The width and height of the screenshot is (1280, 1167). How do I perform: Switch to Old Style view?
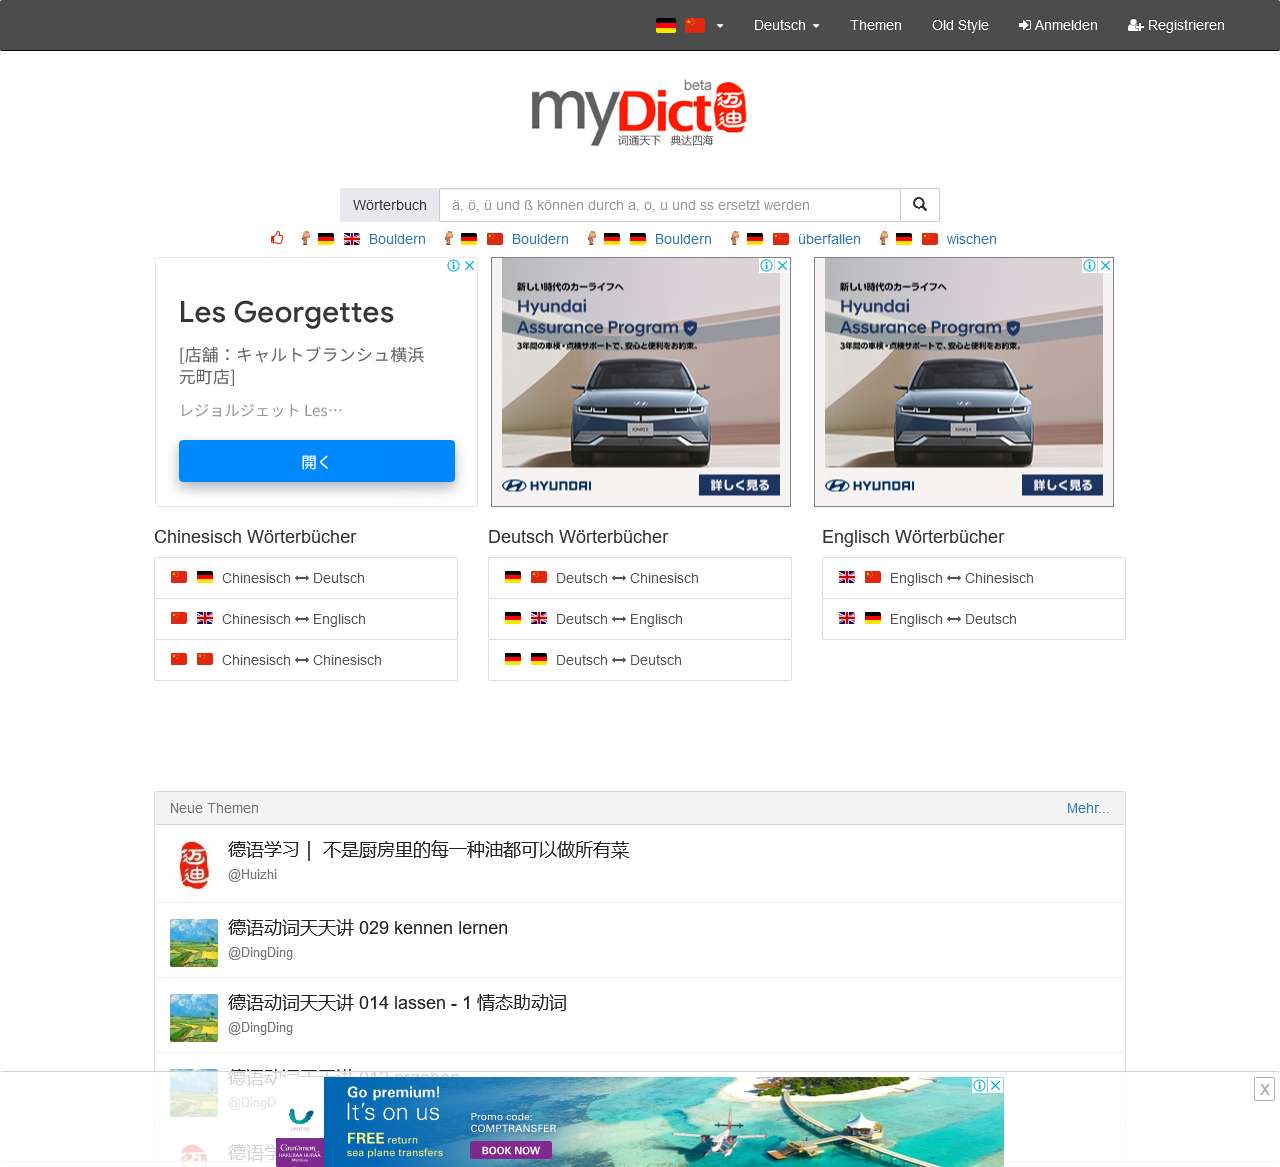tap(960, 25)
